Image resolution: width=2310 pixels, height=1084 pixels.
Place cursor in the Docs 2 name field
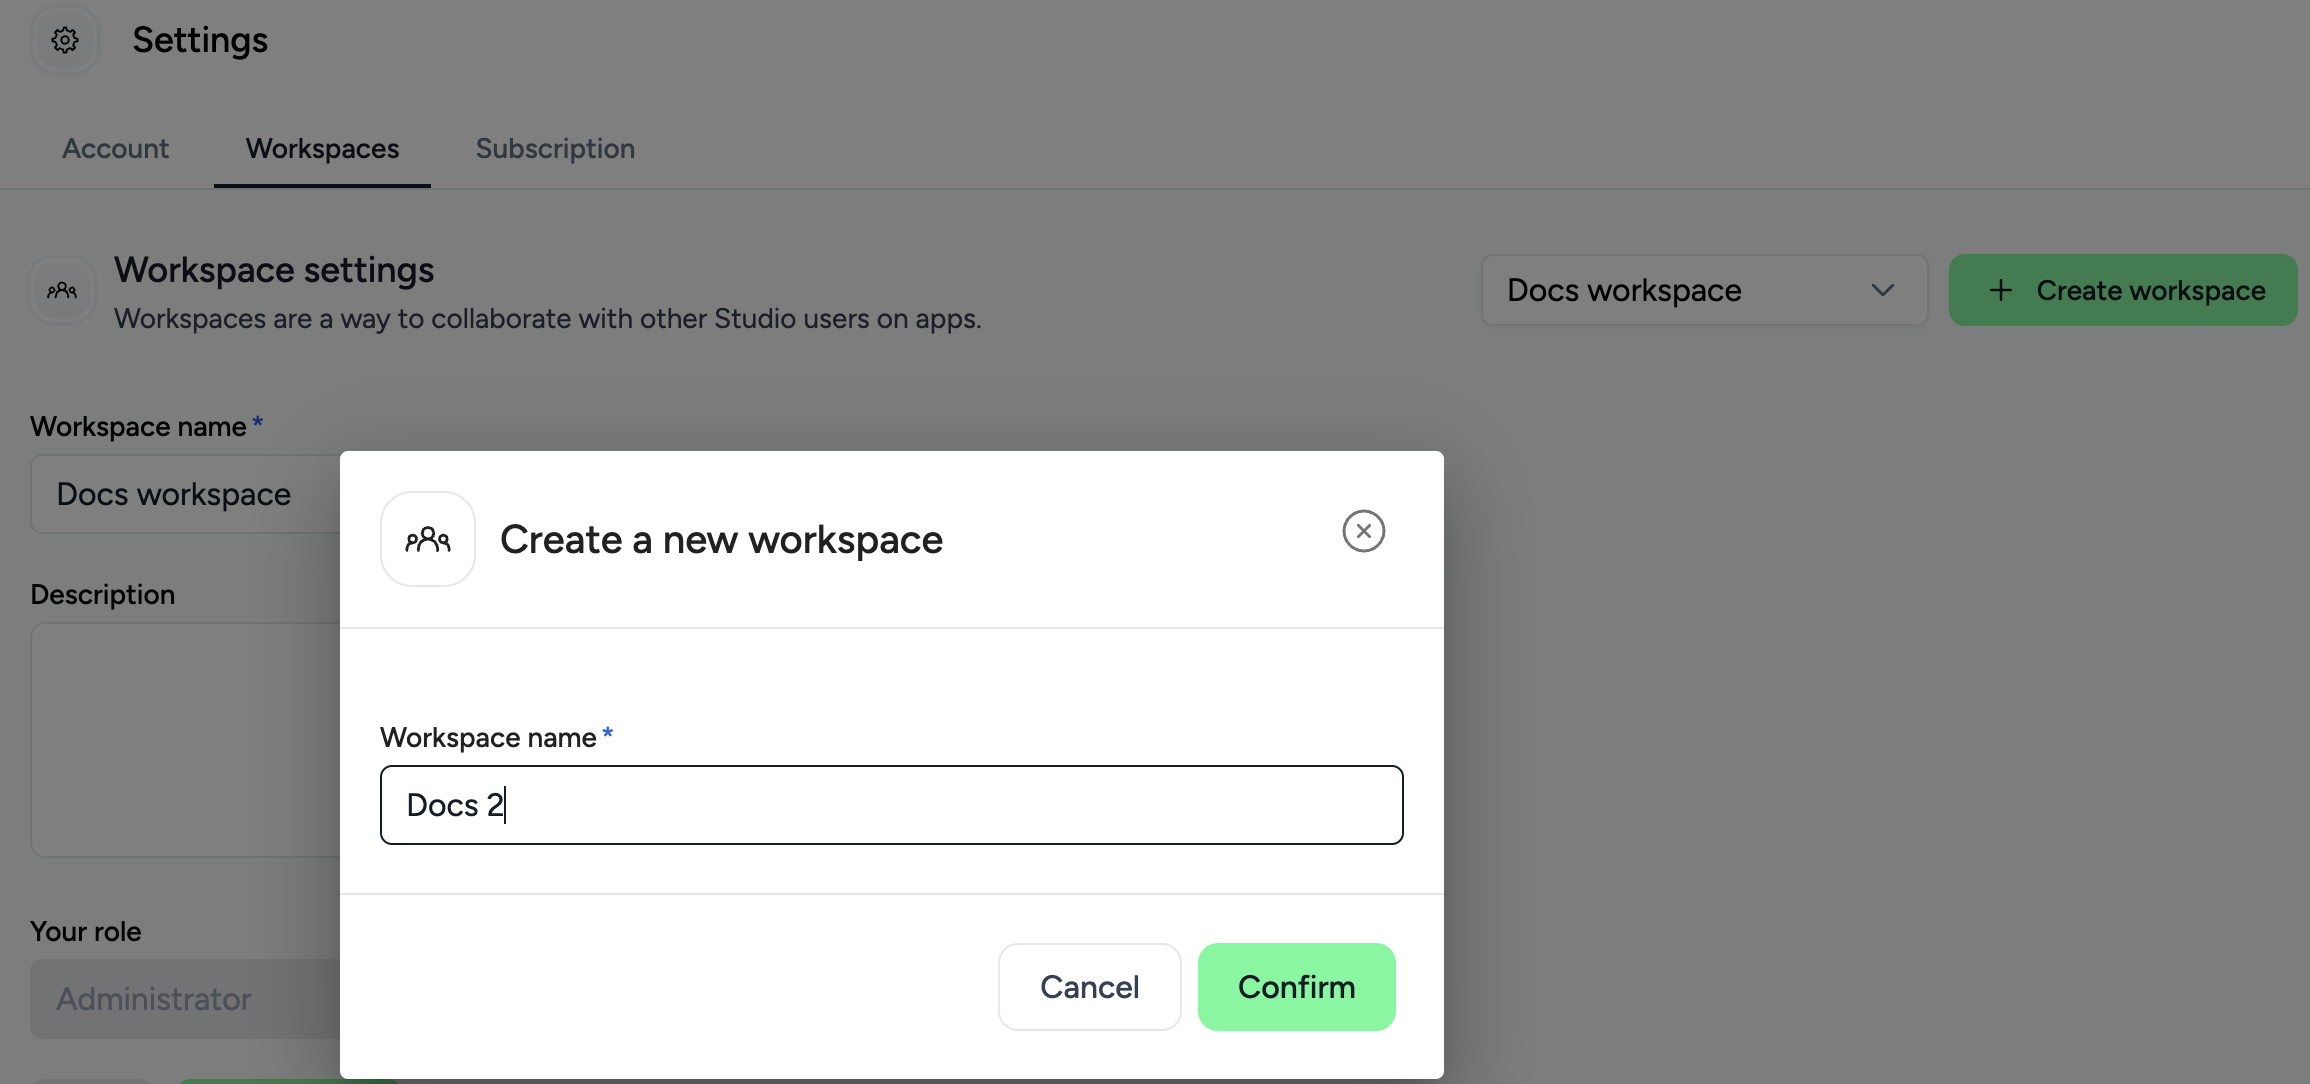coord(891,805)
